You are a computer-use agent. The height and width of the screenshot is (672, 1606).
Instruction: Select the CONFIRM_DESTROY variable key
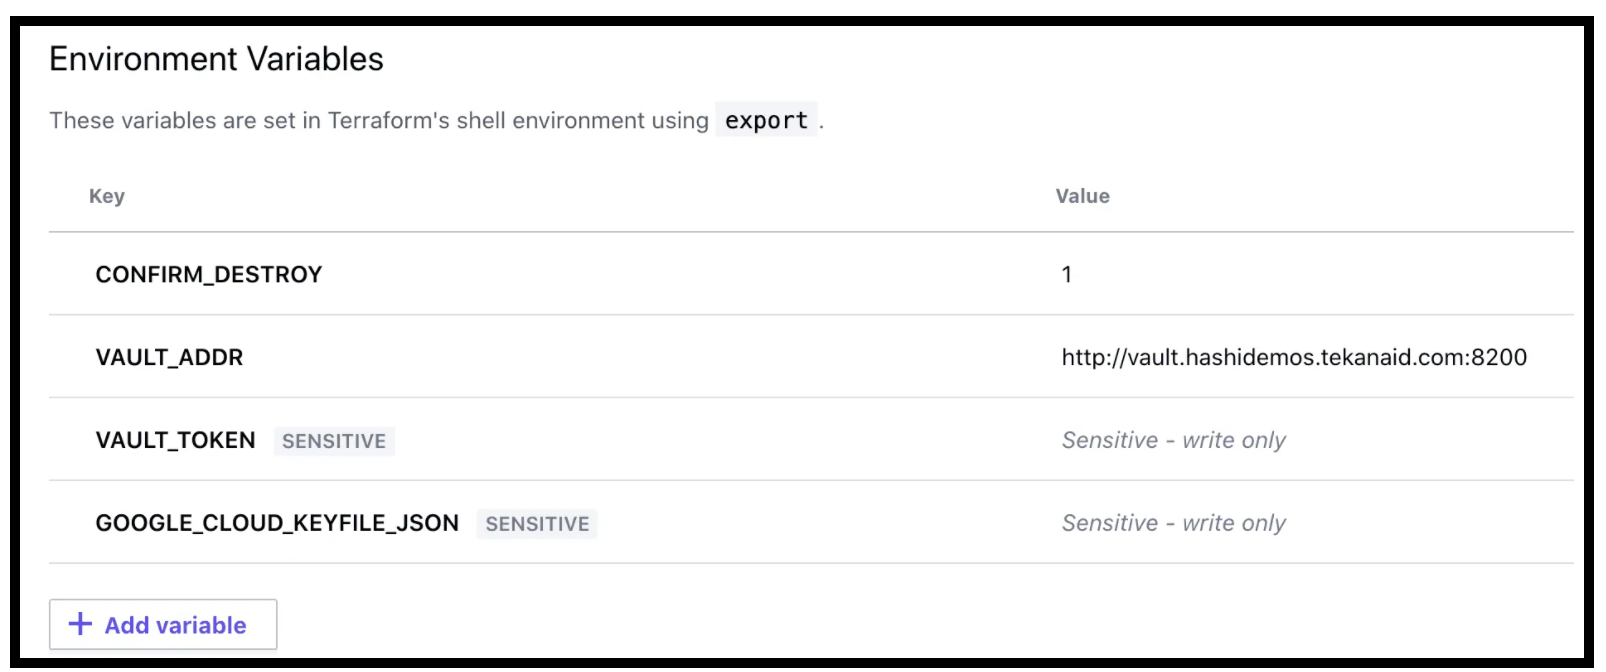[209, 275]
